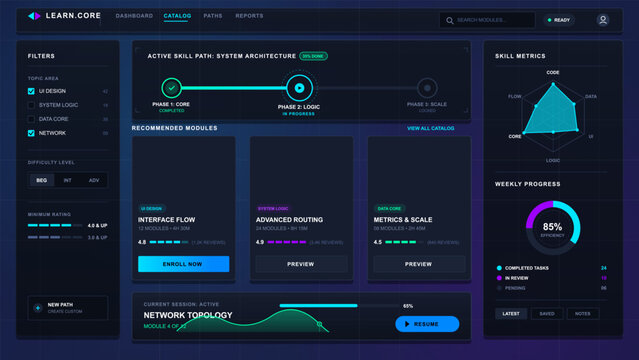Viewport: 639px width, 360px height.
Task: Click Preview for Metrics & Scale
Action: [x=419, y=264]
